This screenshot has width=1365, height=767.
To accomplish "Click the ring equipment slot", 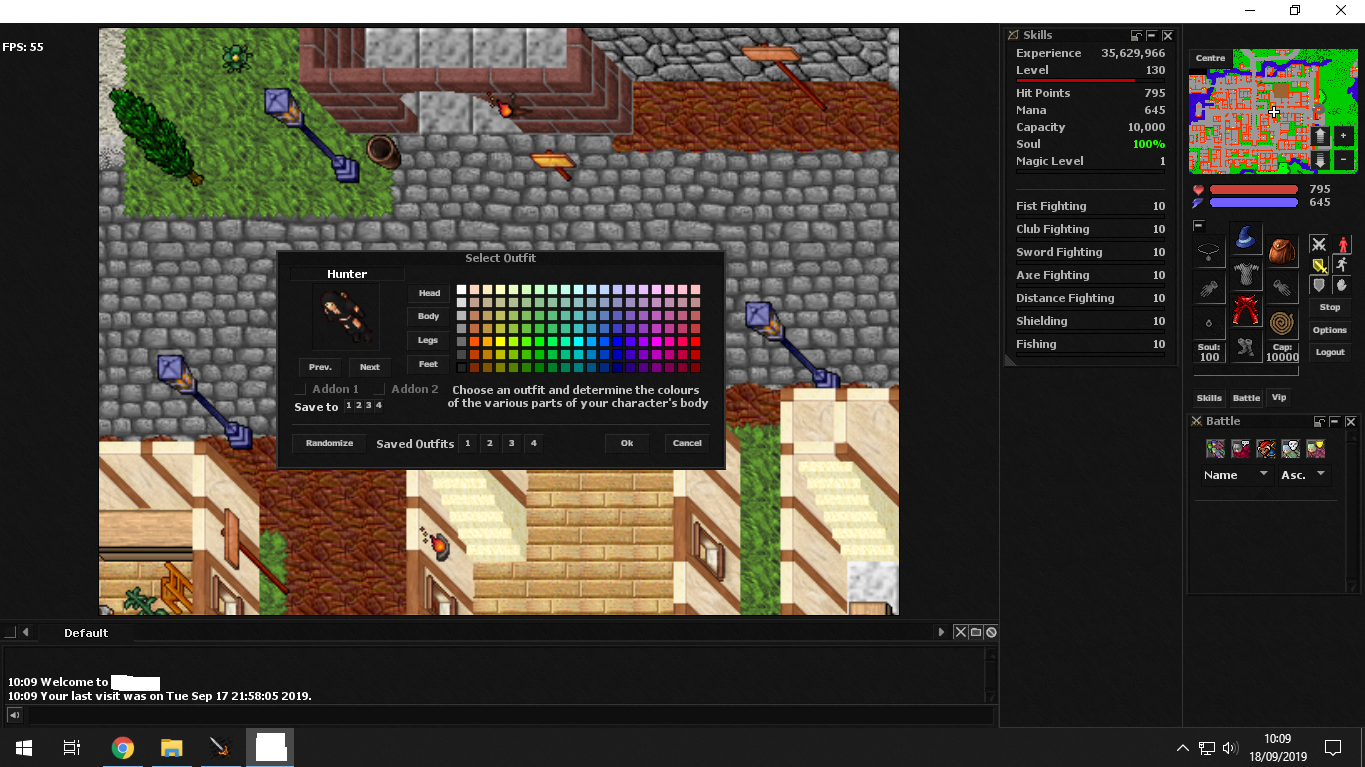I will click(x=1209, y=322).
